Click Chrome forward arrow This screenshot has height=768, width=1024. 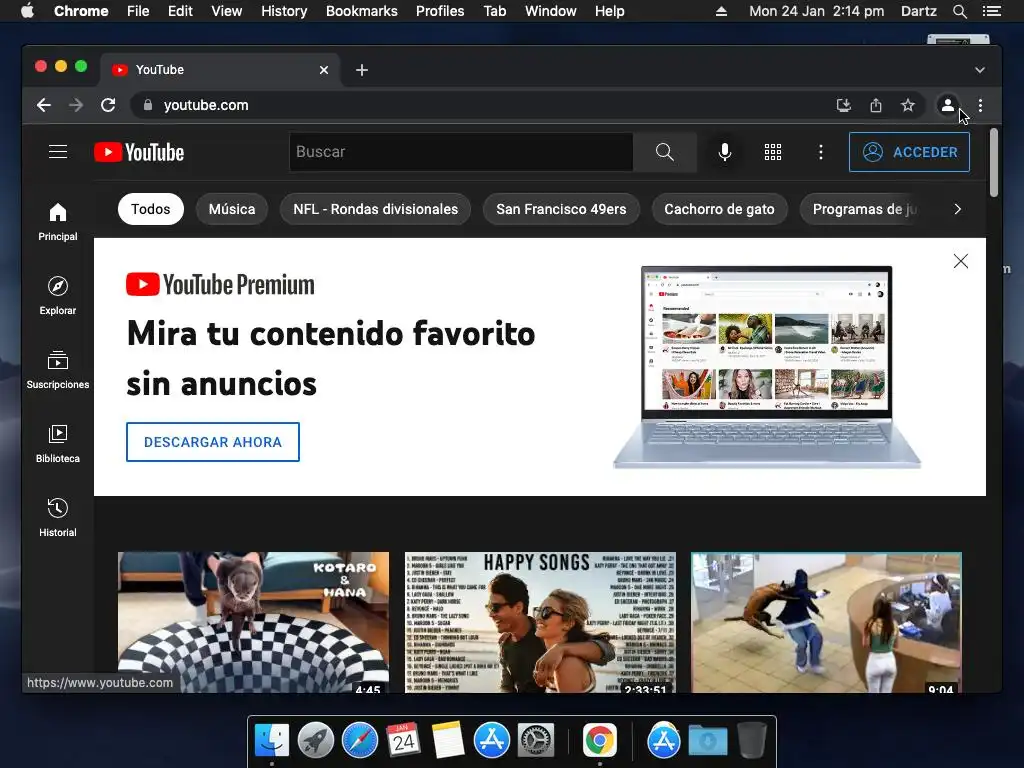[76, 105]
